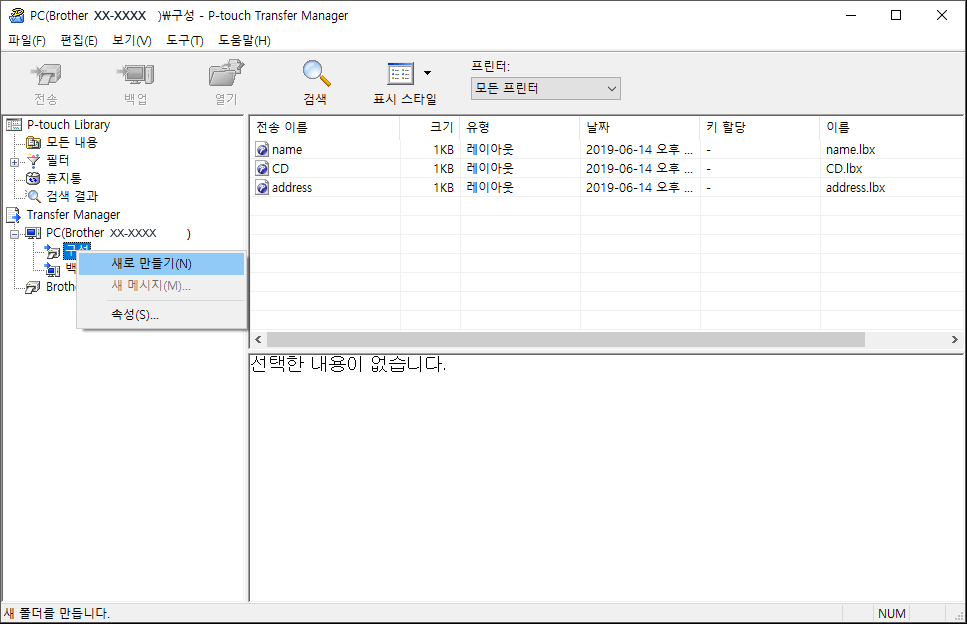Click the 검색 결과 magnifier icon in tree
The height and width of the screenshot is (624, 967).
(34, 196)
